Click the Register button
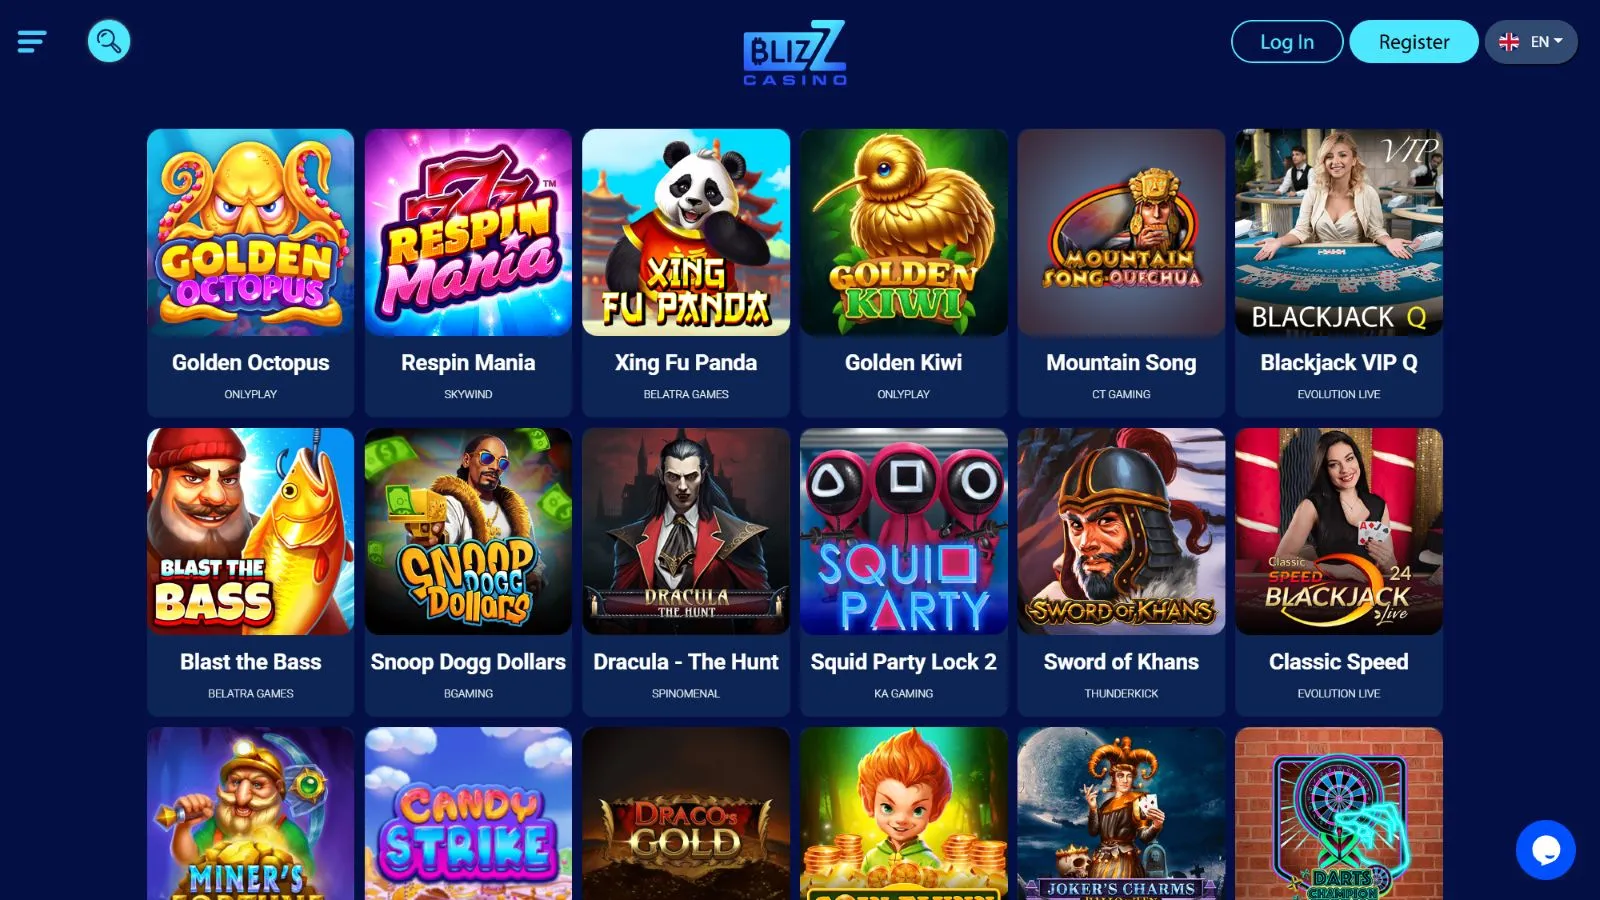 1414,42
